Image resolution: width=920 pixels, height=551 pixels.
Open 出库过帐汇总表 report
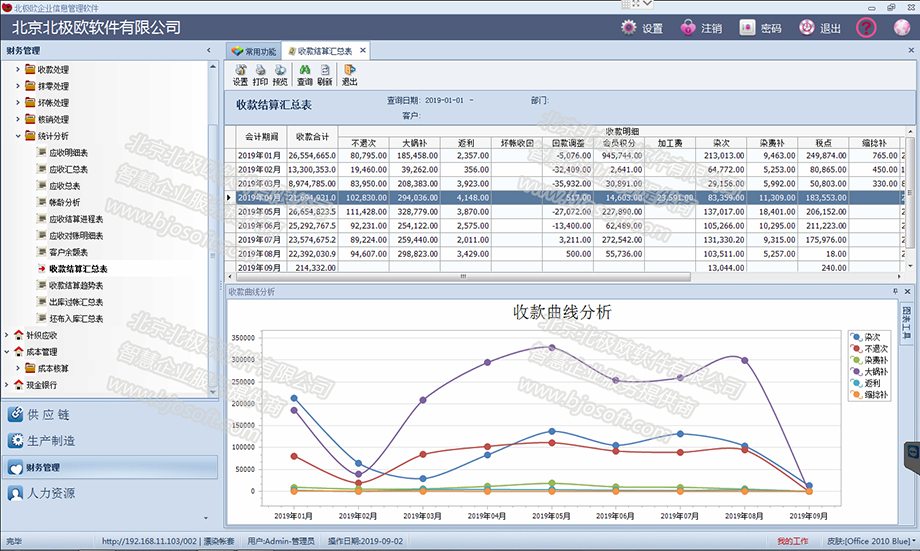pyautogui.click(x=76, y=302)
